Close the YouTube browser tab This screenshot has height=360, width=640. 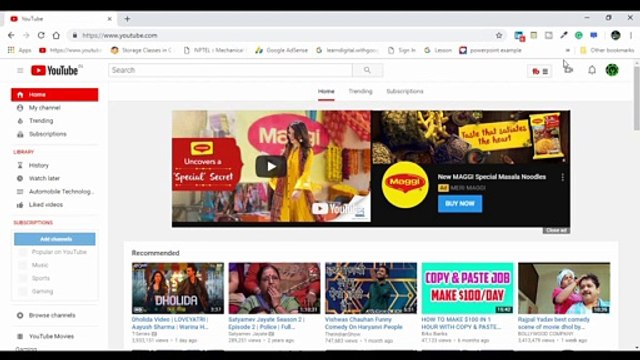[109, 19]
